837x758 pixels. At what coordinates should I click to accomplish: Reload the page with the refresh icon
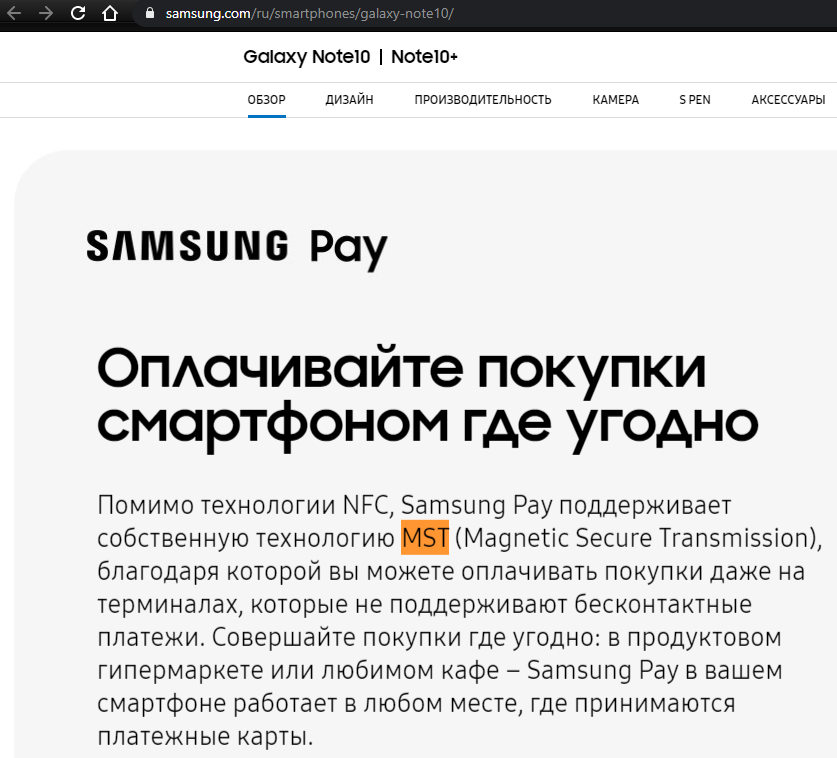(78, 13)
